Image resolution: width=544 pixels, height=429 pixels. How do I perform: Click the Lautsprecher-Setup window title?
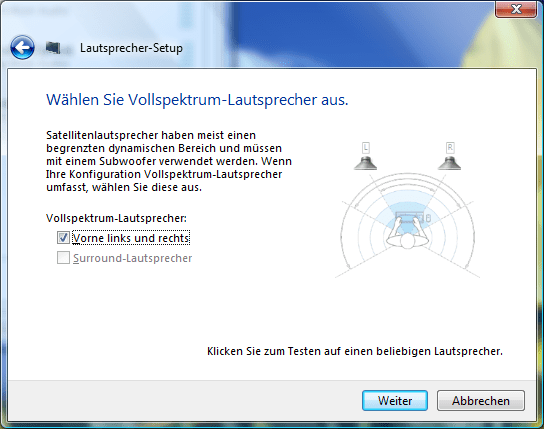pyautogui.click(x=131, y=48)
